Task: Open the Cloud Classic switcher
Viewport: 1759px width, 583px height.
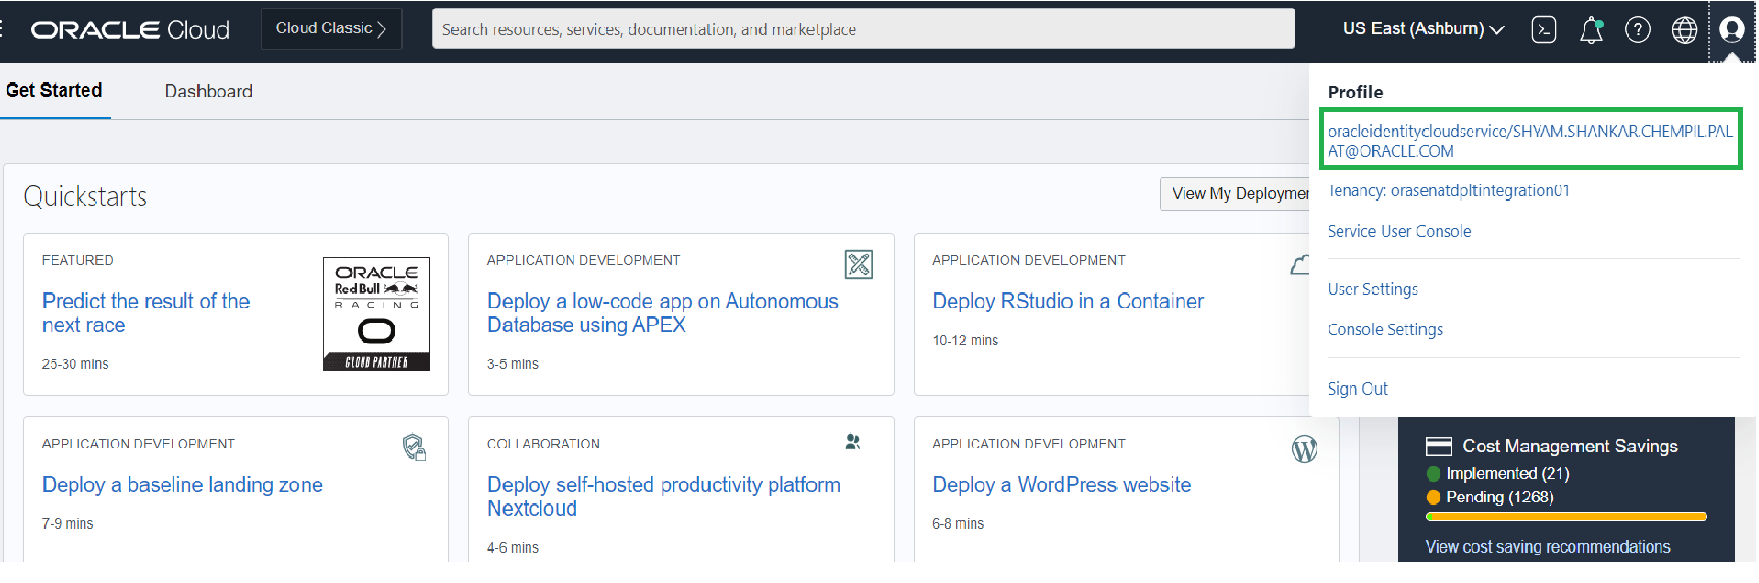Action: point(331,29)
